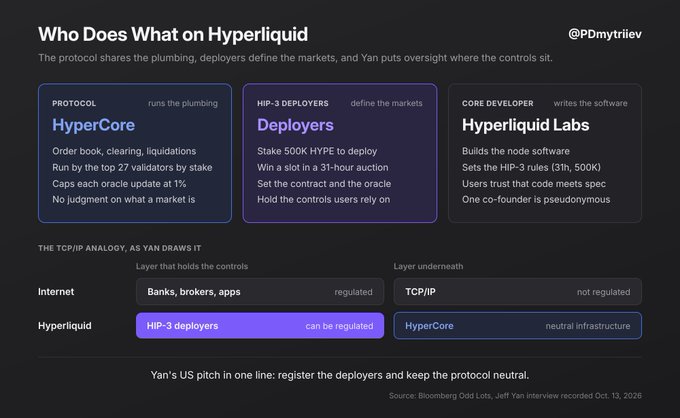Click 'Layer underneath' column header
The image size is (680, 418).
[x=428, y=266]
